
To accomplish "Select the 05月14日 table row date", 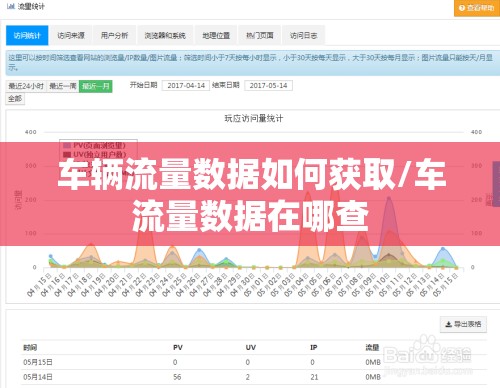I will pyautogui.click(x=38, y=377).
